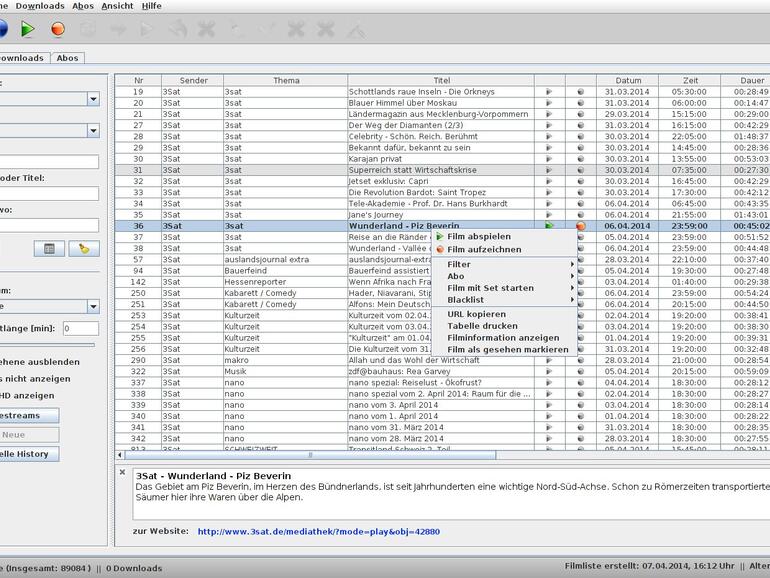The width and height of the screenshot is (770, 578).
Task: Click the play icon in row 19 Schottlands raue Inseln
Action: [x=549, y=92]
